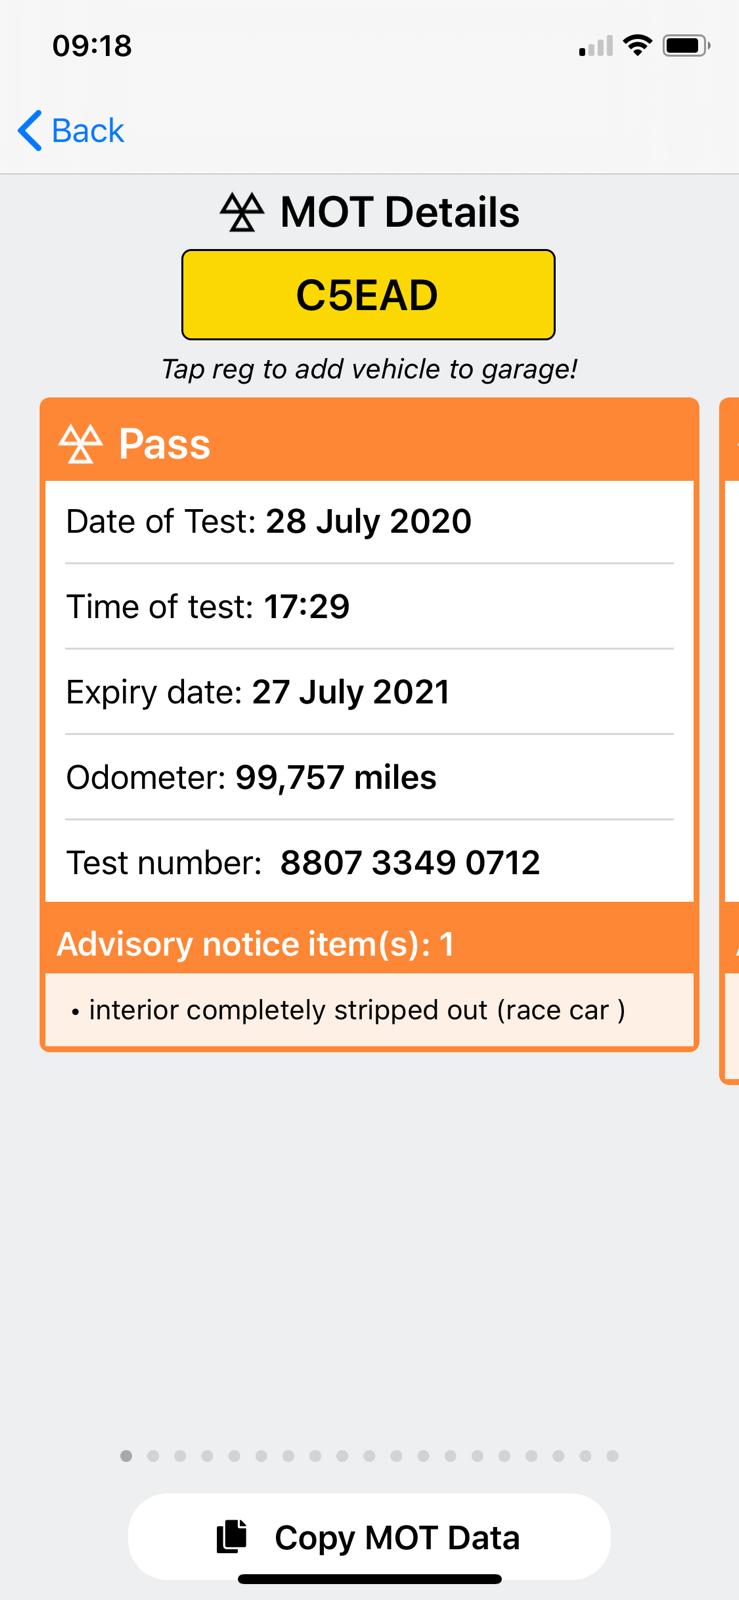The image size is (739, 1600).
Task: Tap the Expiry date 27 July 2021 row
Action: (369, 692)
